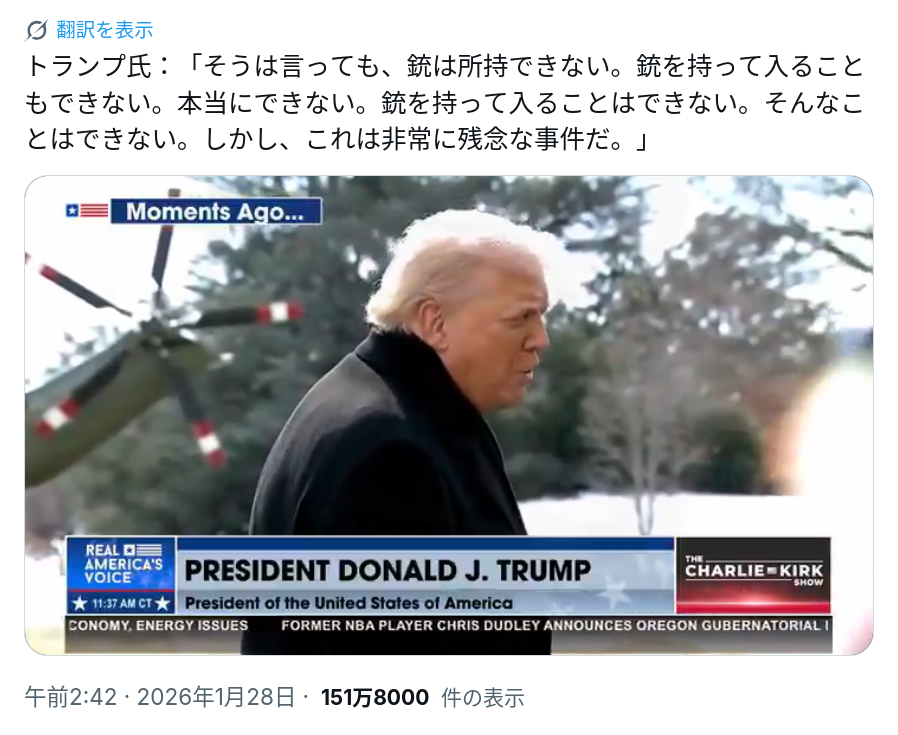898x735 pixels.
Task: Open the 151万8000 view count
Action: [375, 697]
